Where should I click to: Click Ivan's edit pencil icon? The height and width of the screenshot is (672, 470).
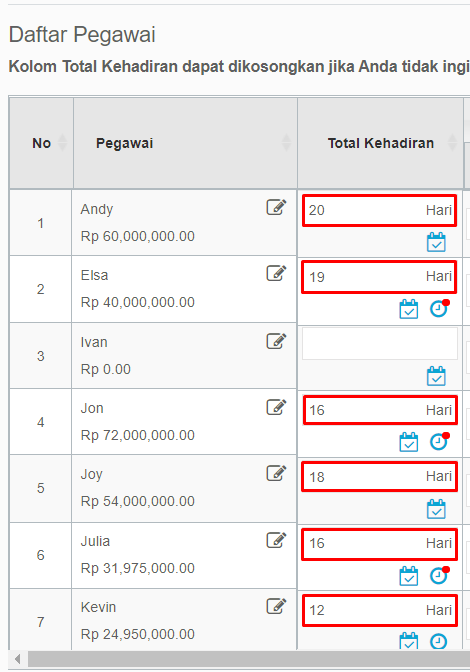[x=276, y=341]
